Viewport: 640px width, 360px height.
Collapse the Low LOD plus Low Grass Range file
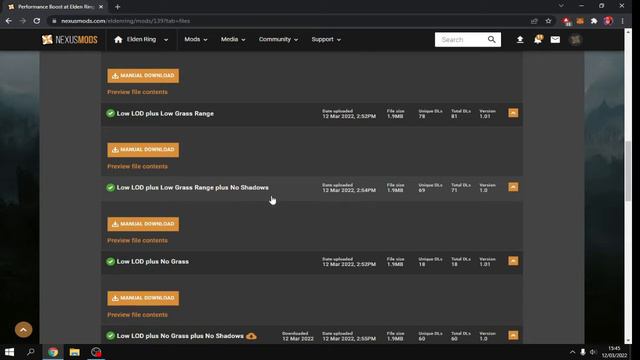pyautogui.click(x=513, y=113)
